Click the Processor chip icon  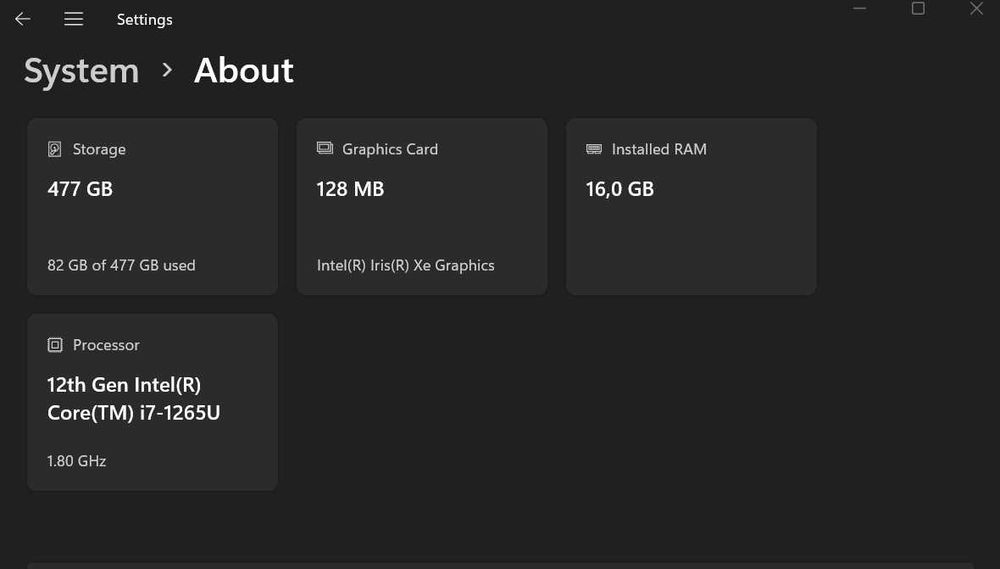[x=55, y=345]
